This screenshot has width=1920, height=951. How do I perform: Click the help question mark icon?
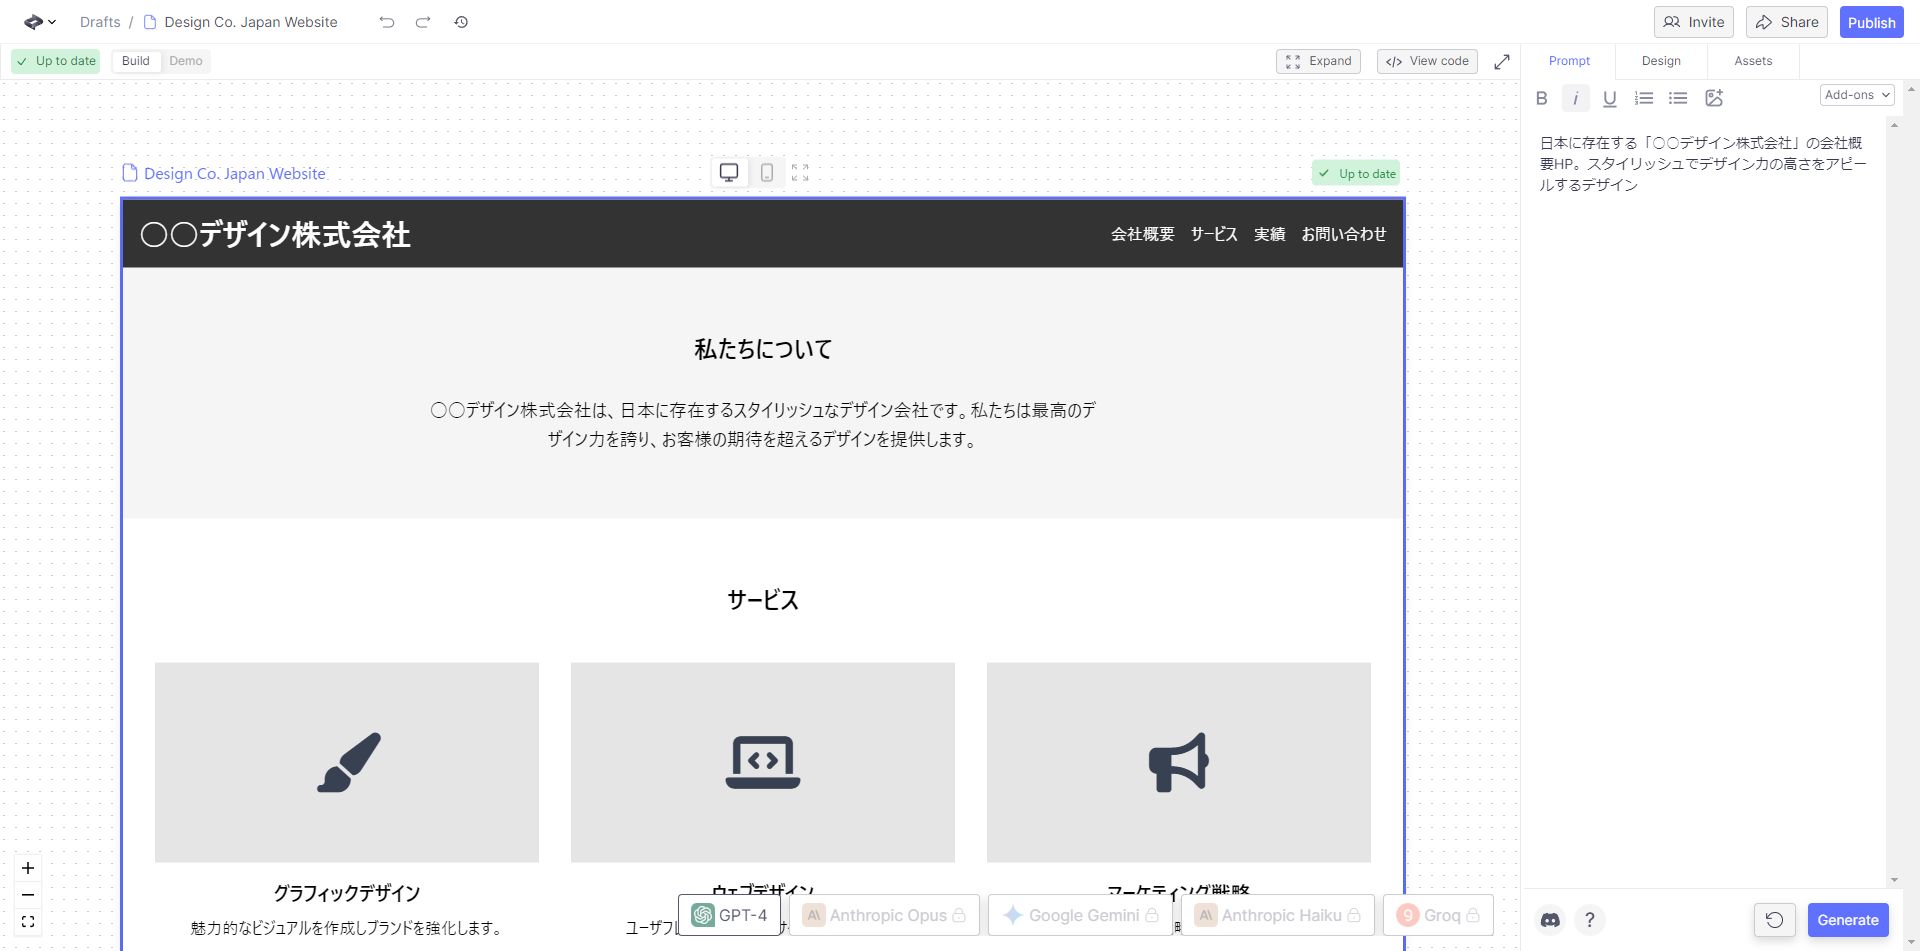(1591, 919)
